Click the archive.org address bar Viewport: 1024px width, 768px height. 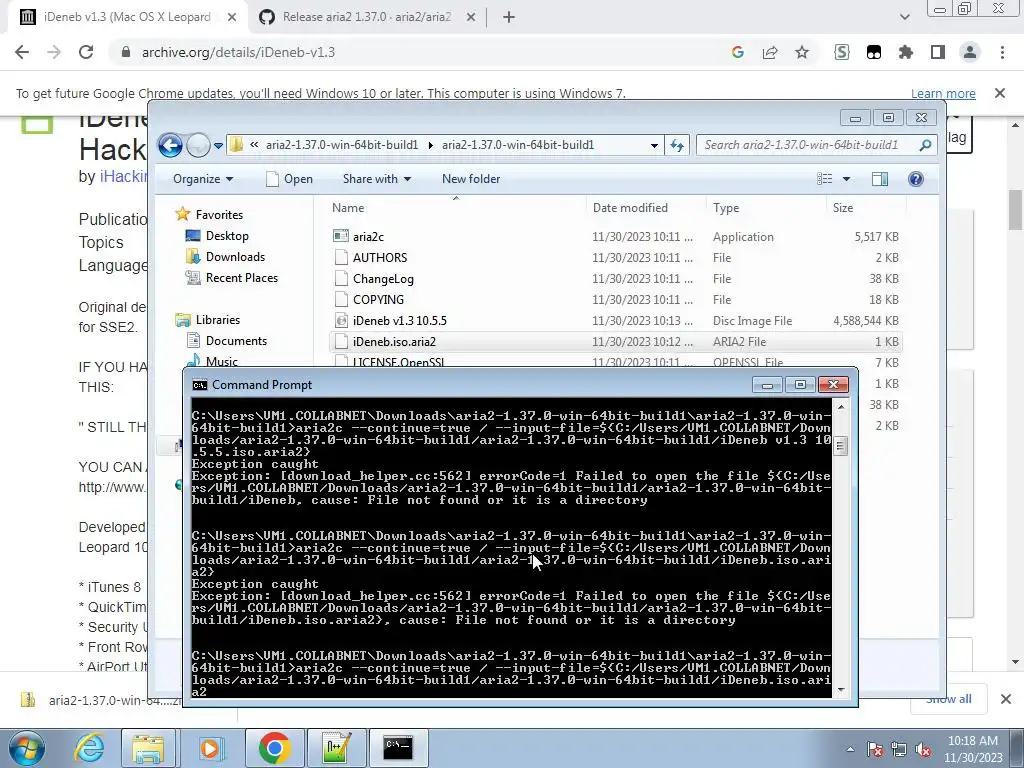coord(418,52)
